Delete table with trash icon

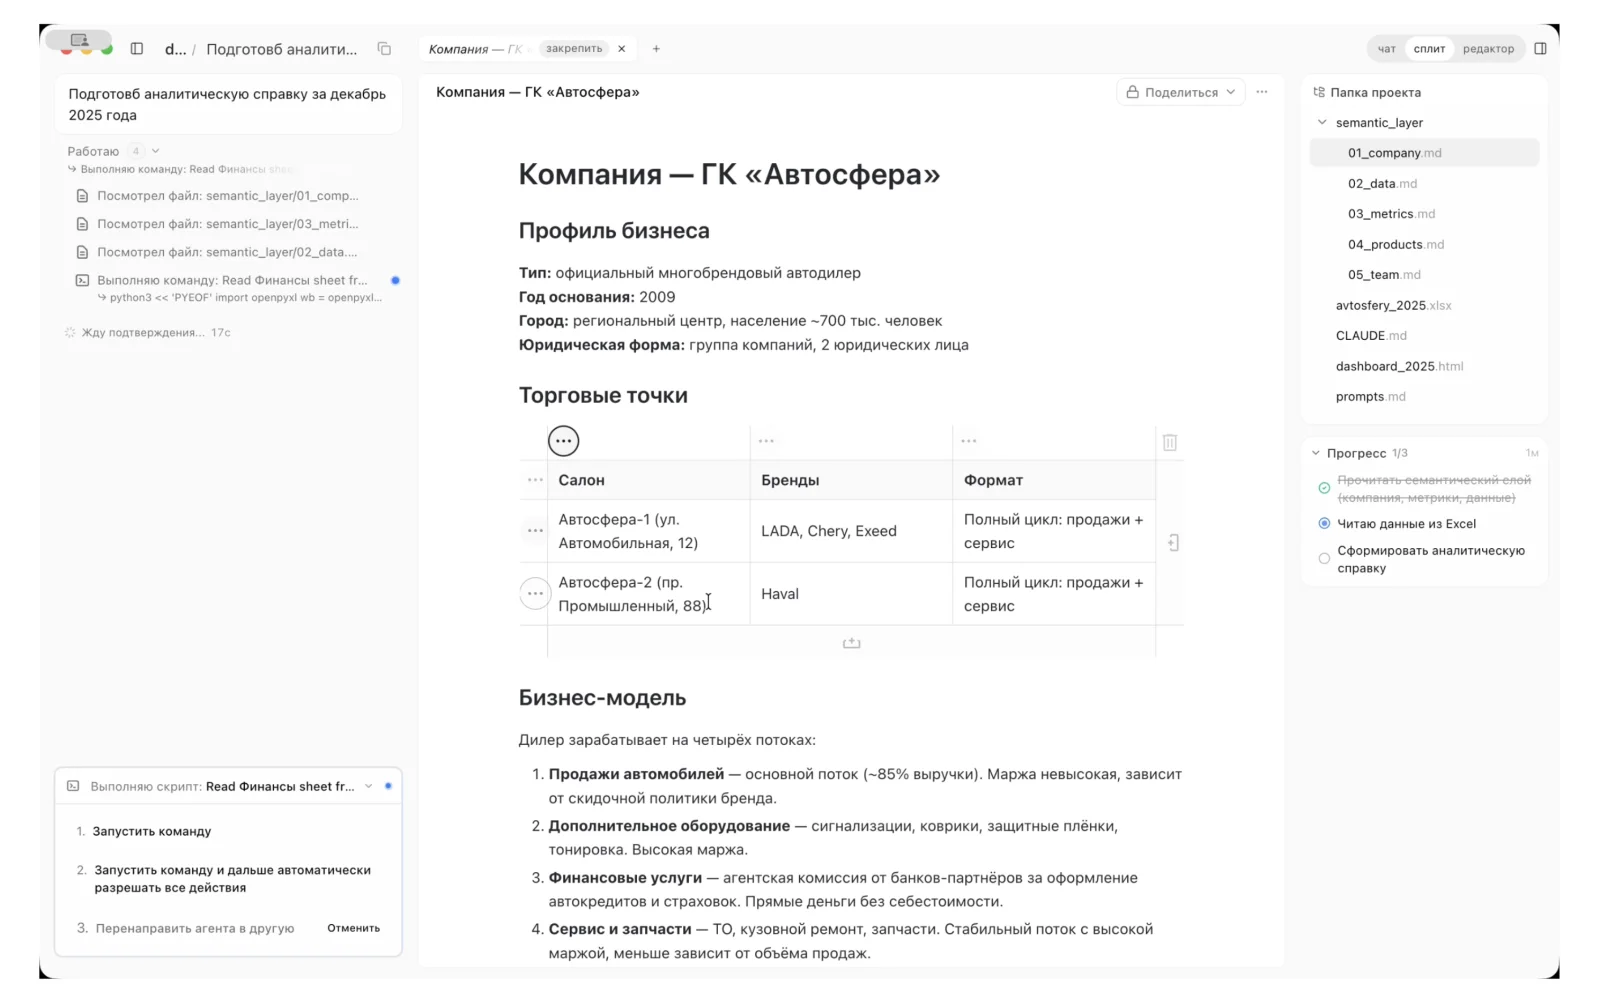tap(1170, 442)
